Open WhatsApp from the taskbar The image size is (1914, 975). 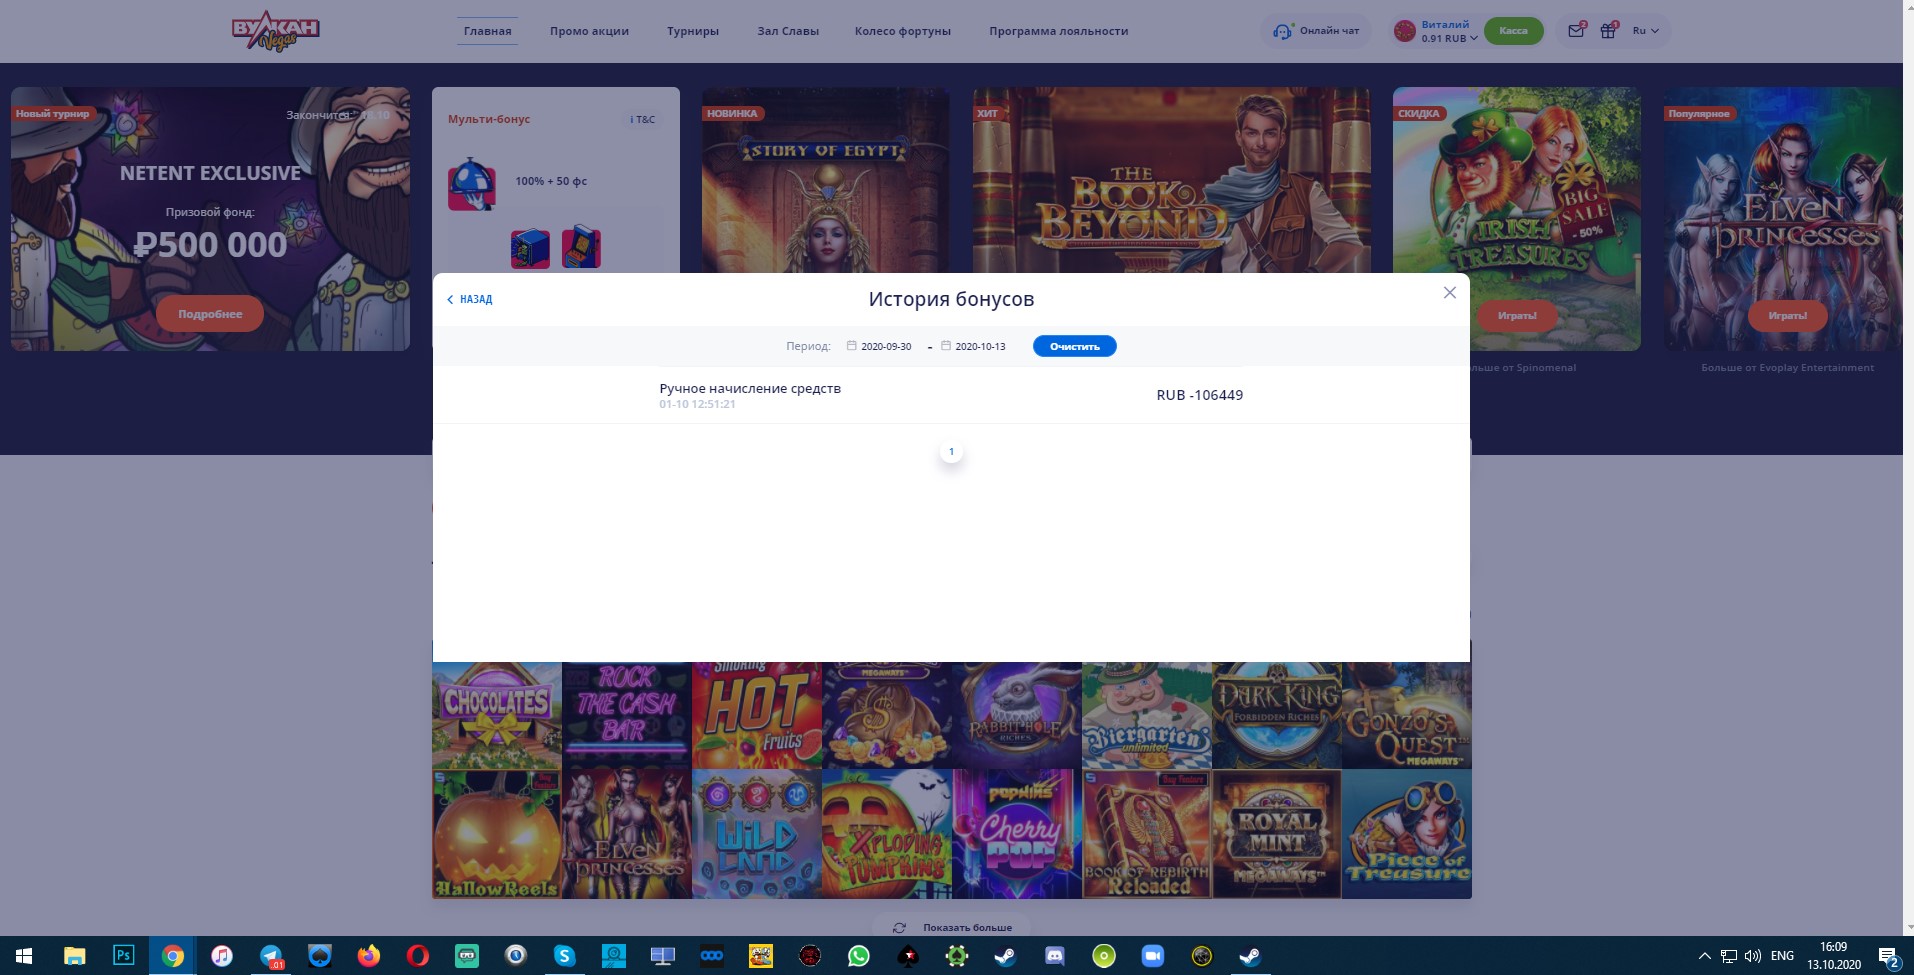click(x=859, y=956)
